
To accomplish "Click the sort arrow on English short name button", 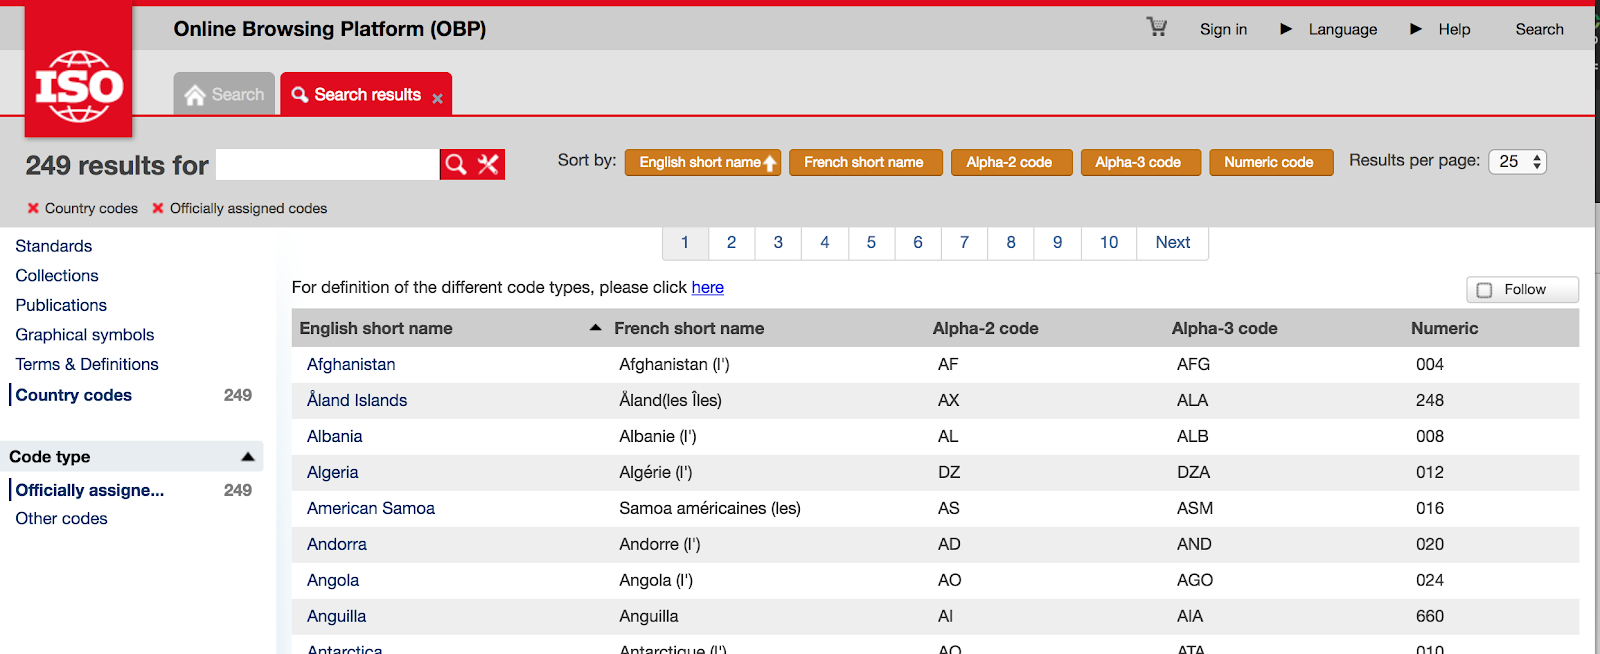I will tap(770, 163).
